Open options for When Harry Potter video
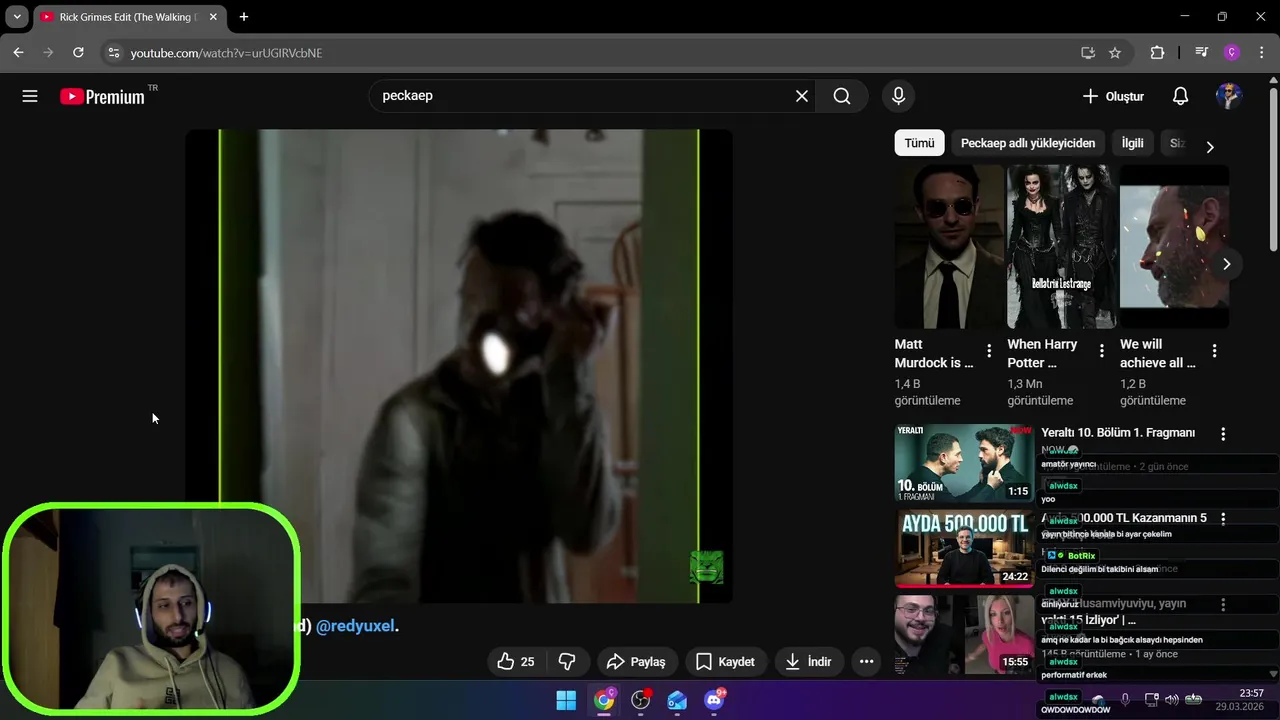 tap(1102, 351)
